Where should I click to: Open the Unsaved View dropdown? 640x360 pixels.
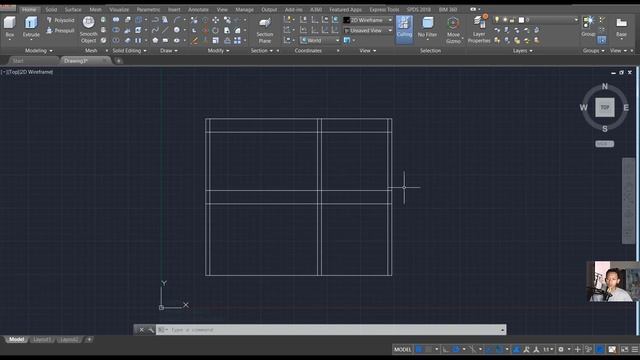click(368, 30)
